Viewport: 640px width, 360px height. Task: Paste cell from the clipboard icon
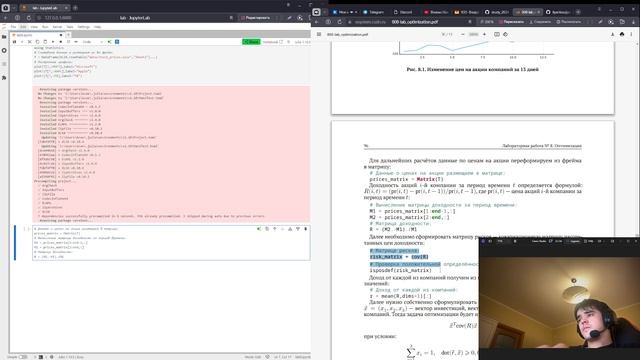click(45, 42)
